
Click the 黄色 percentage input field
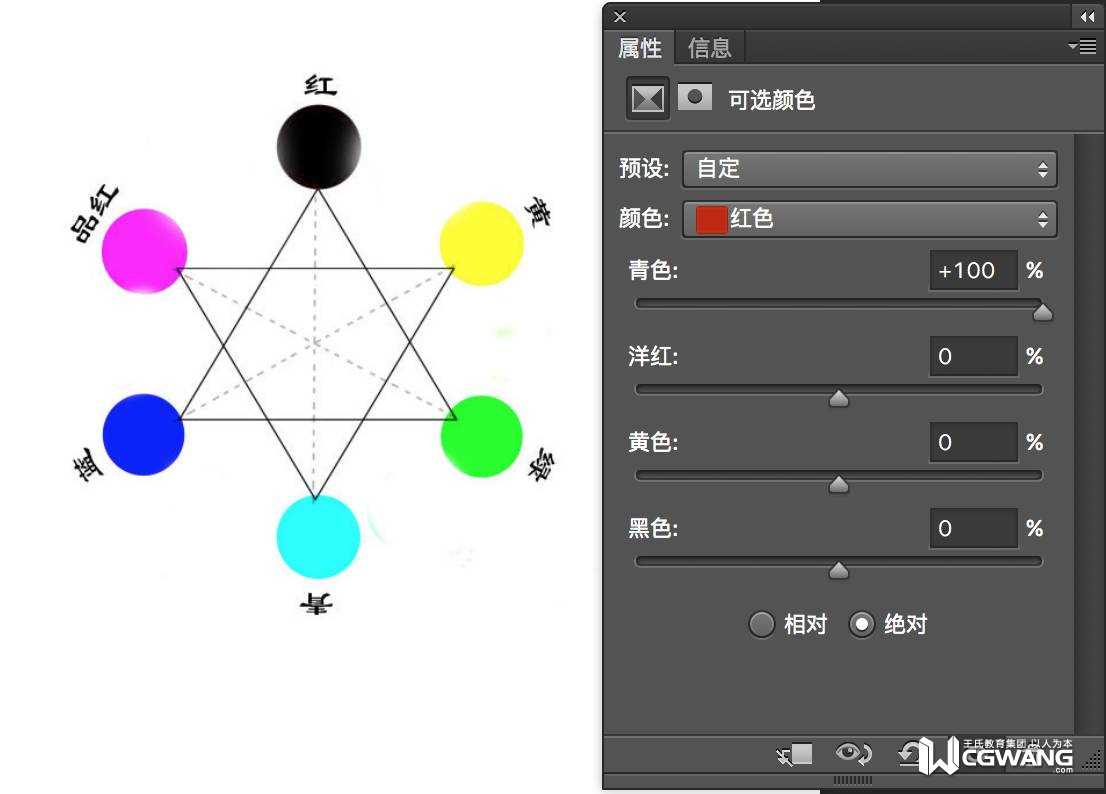[x=973, y=442]
